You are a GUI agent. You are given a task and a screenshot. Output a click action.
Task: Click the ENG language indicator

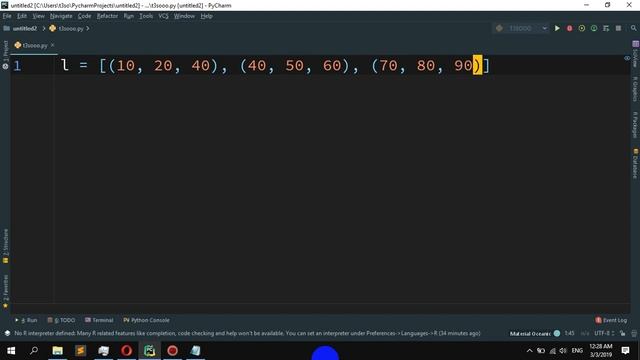pos(577,351)
